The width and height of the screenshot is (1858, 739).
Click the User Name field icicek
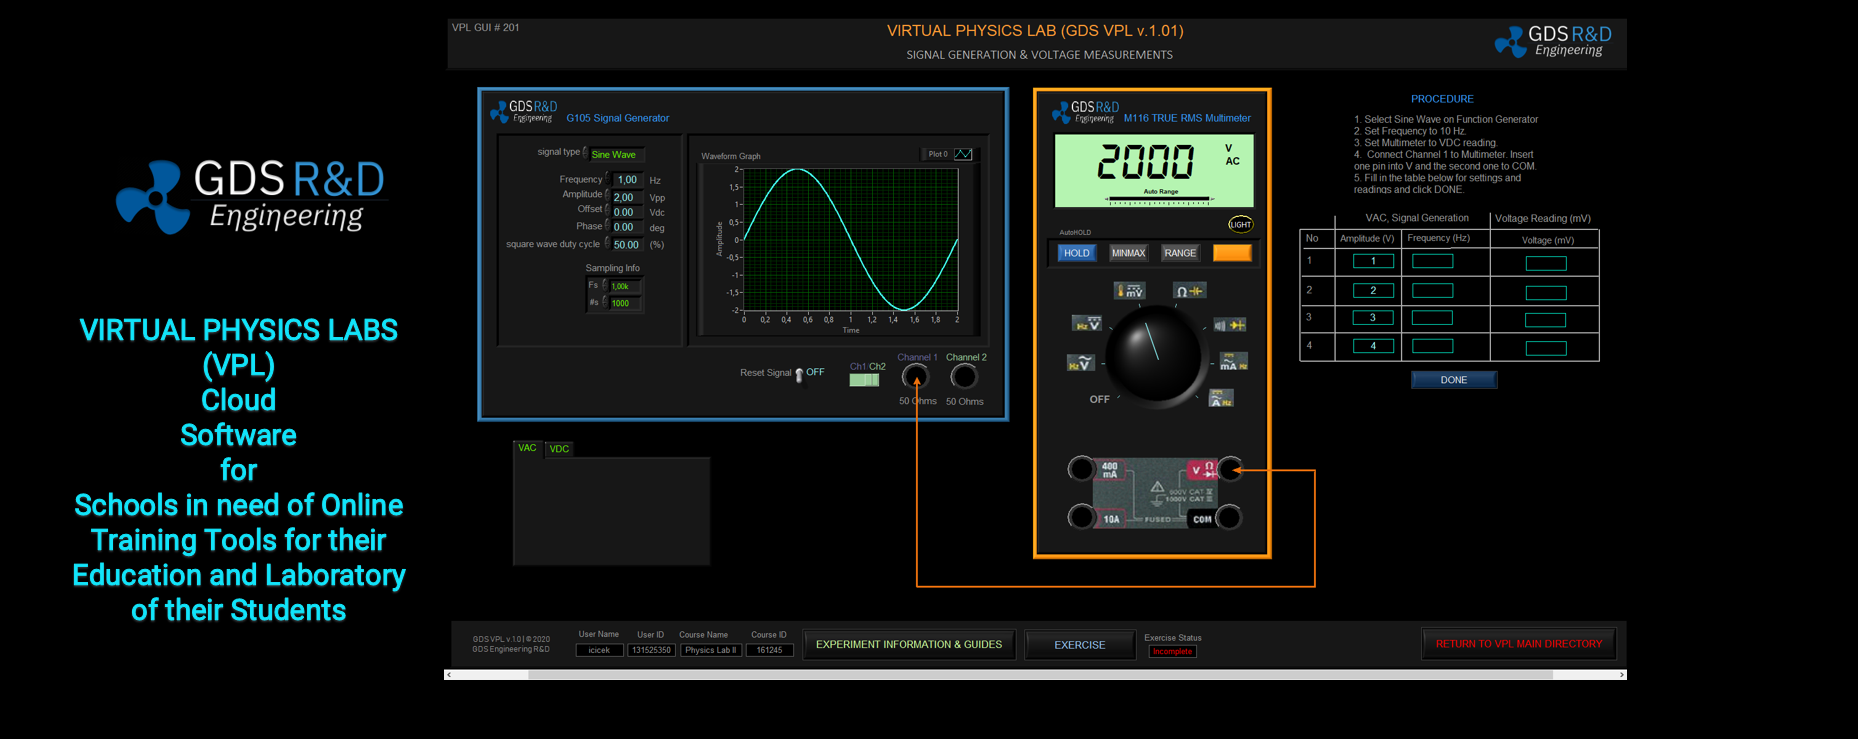coord(599,650)
